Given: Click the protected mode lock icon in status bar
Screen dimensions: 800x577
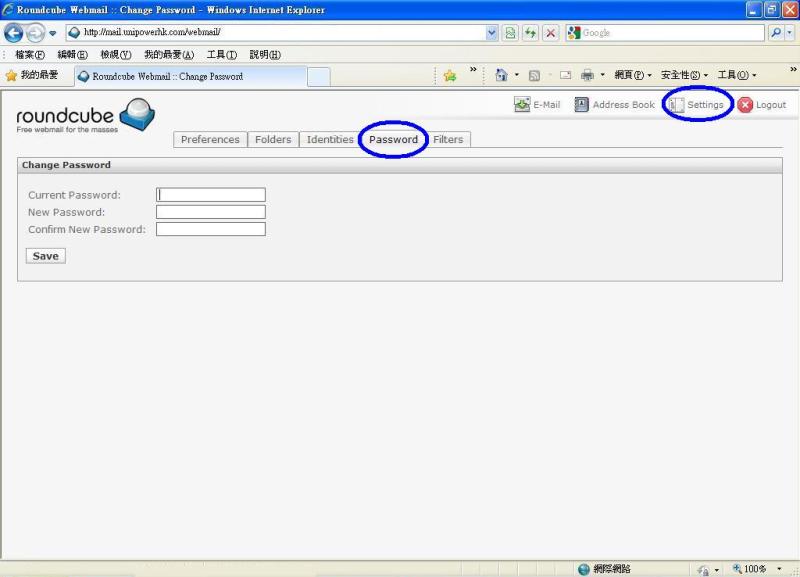Looking at the screenshot, I should pyautogui.click(x=704, y=570).
